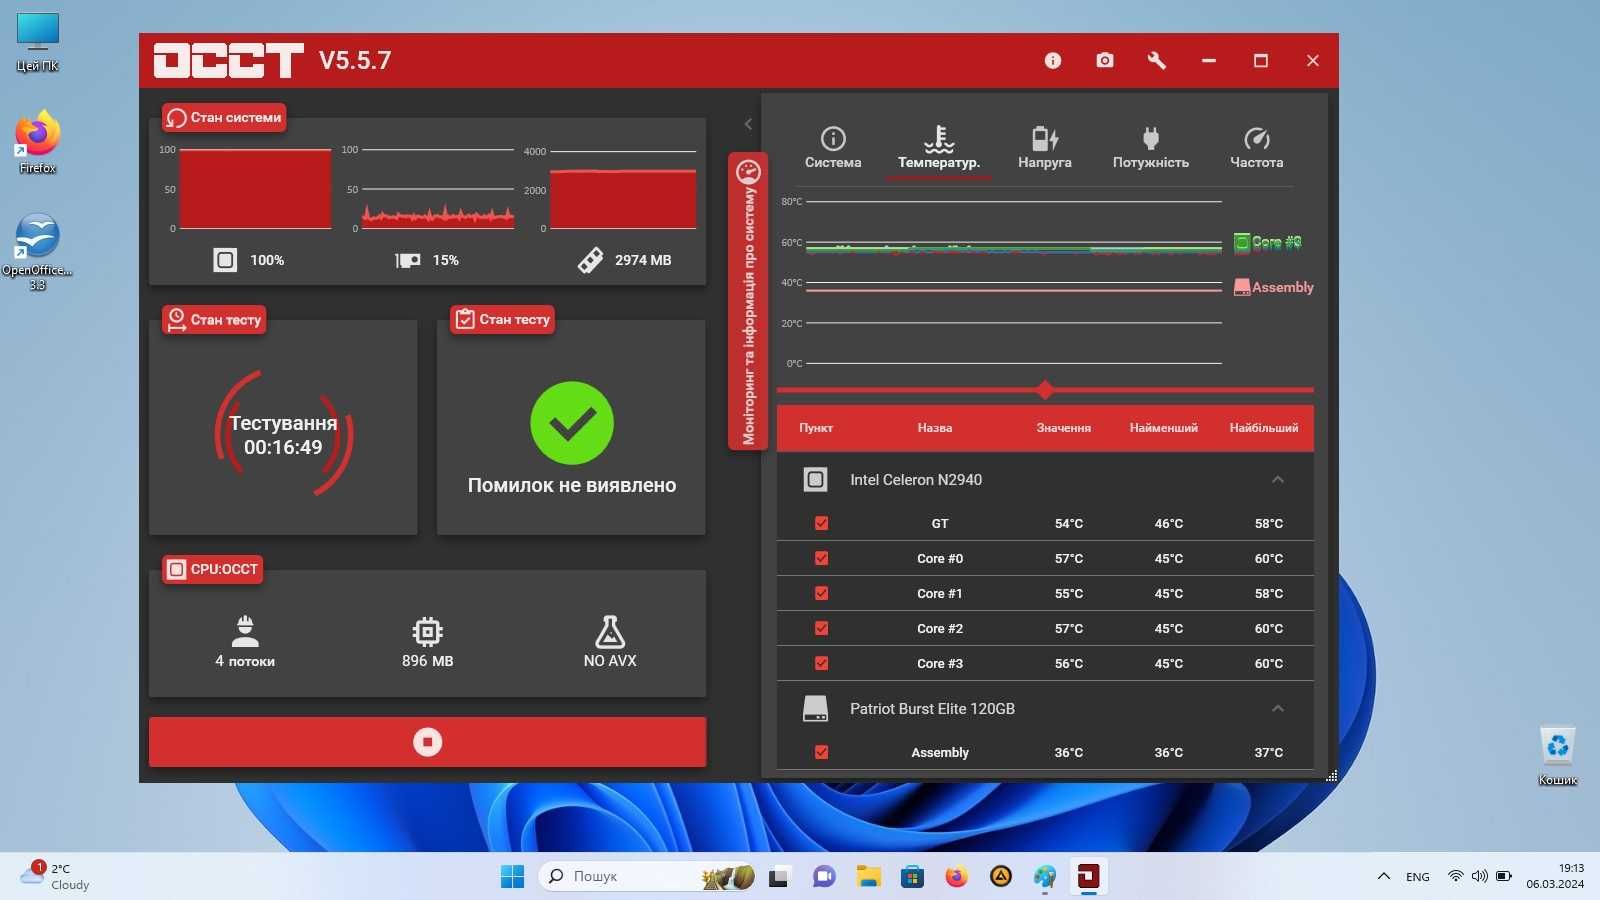Open OpenOffice 3.3 desktop shortcut

(x=38, y=252)
